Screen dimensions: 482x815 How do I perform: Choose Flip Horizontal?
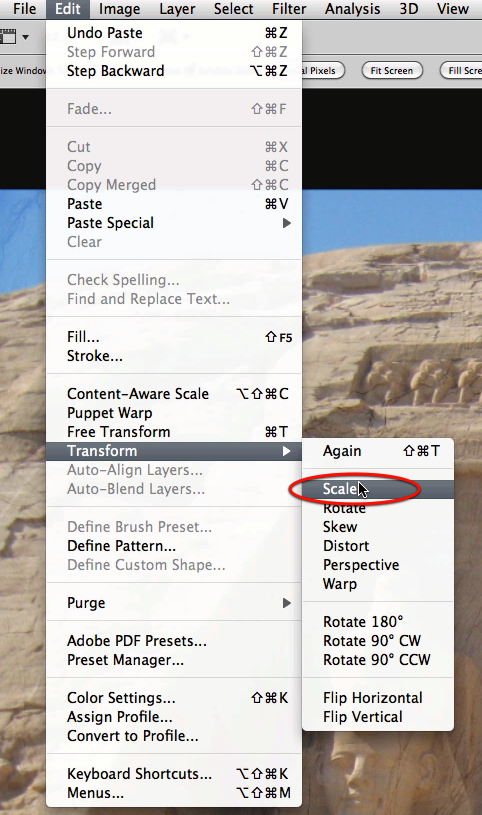[378, 698]
